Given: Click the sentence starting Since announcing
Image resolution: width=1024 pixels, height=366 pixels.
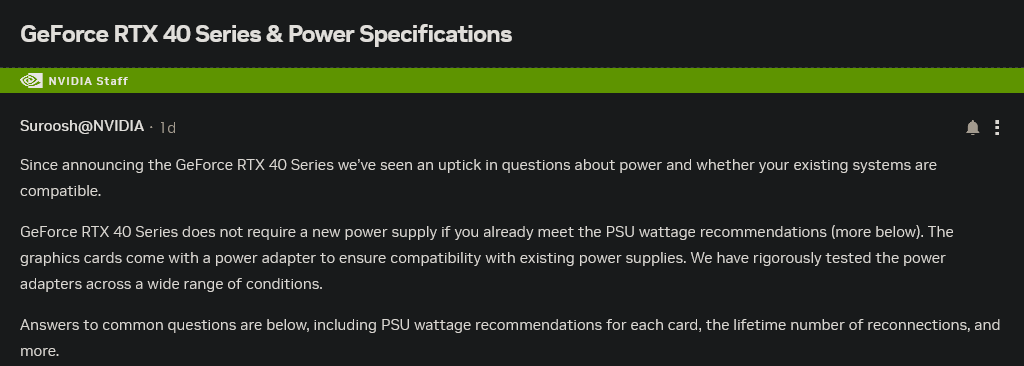Looking at the screenshot, I should point(478,178).
